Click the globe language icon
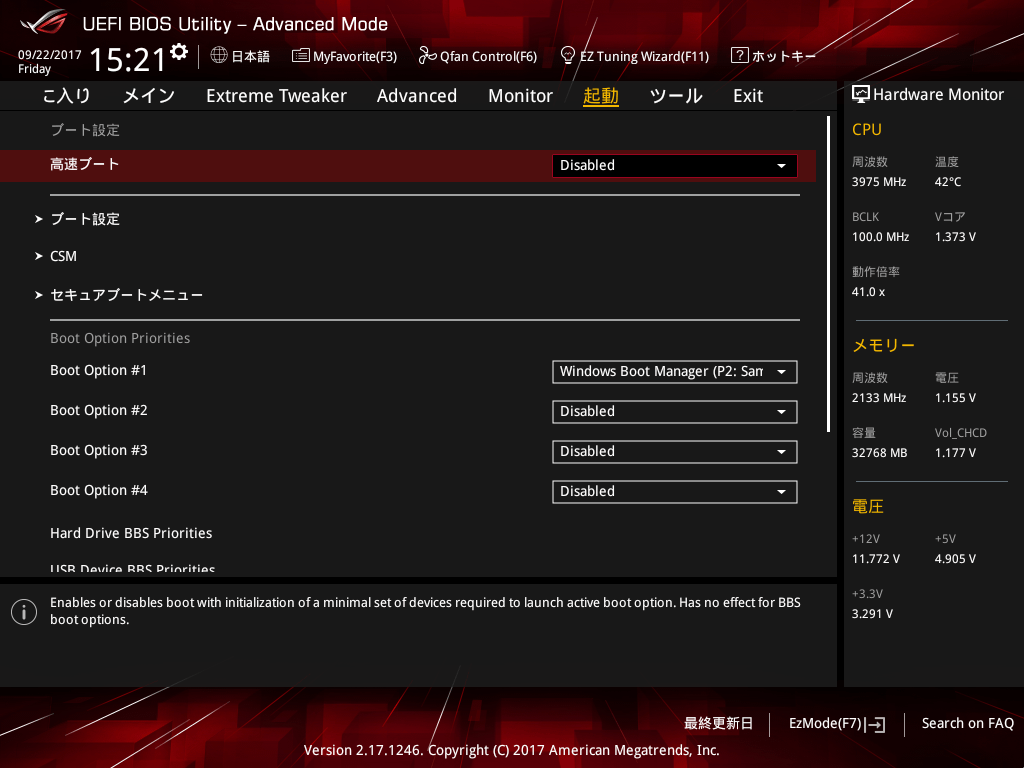 pos(219,55)
